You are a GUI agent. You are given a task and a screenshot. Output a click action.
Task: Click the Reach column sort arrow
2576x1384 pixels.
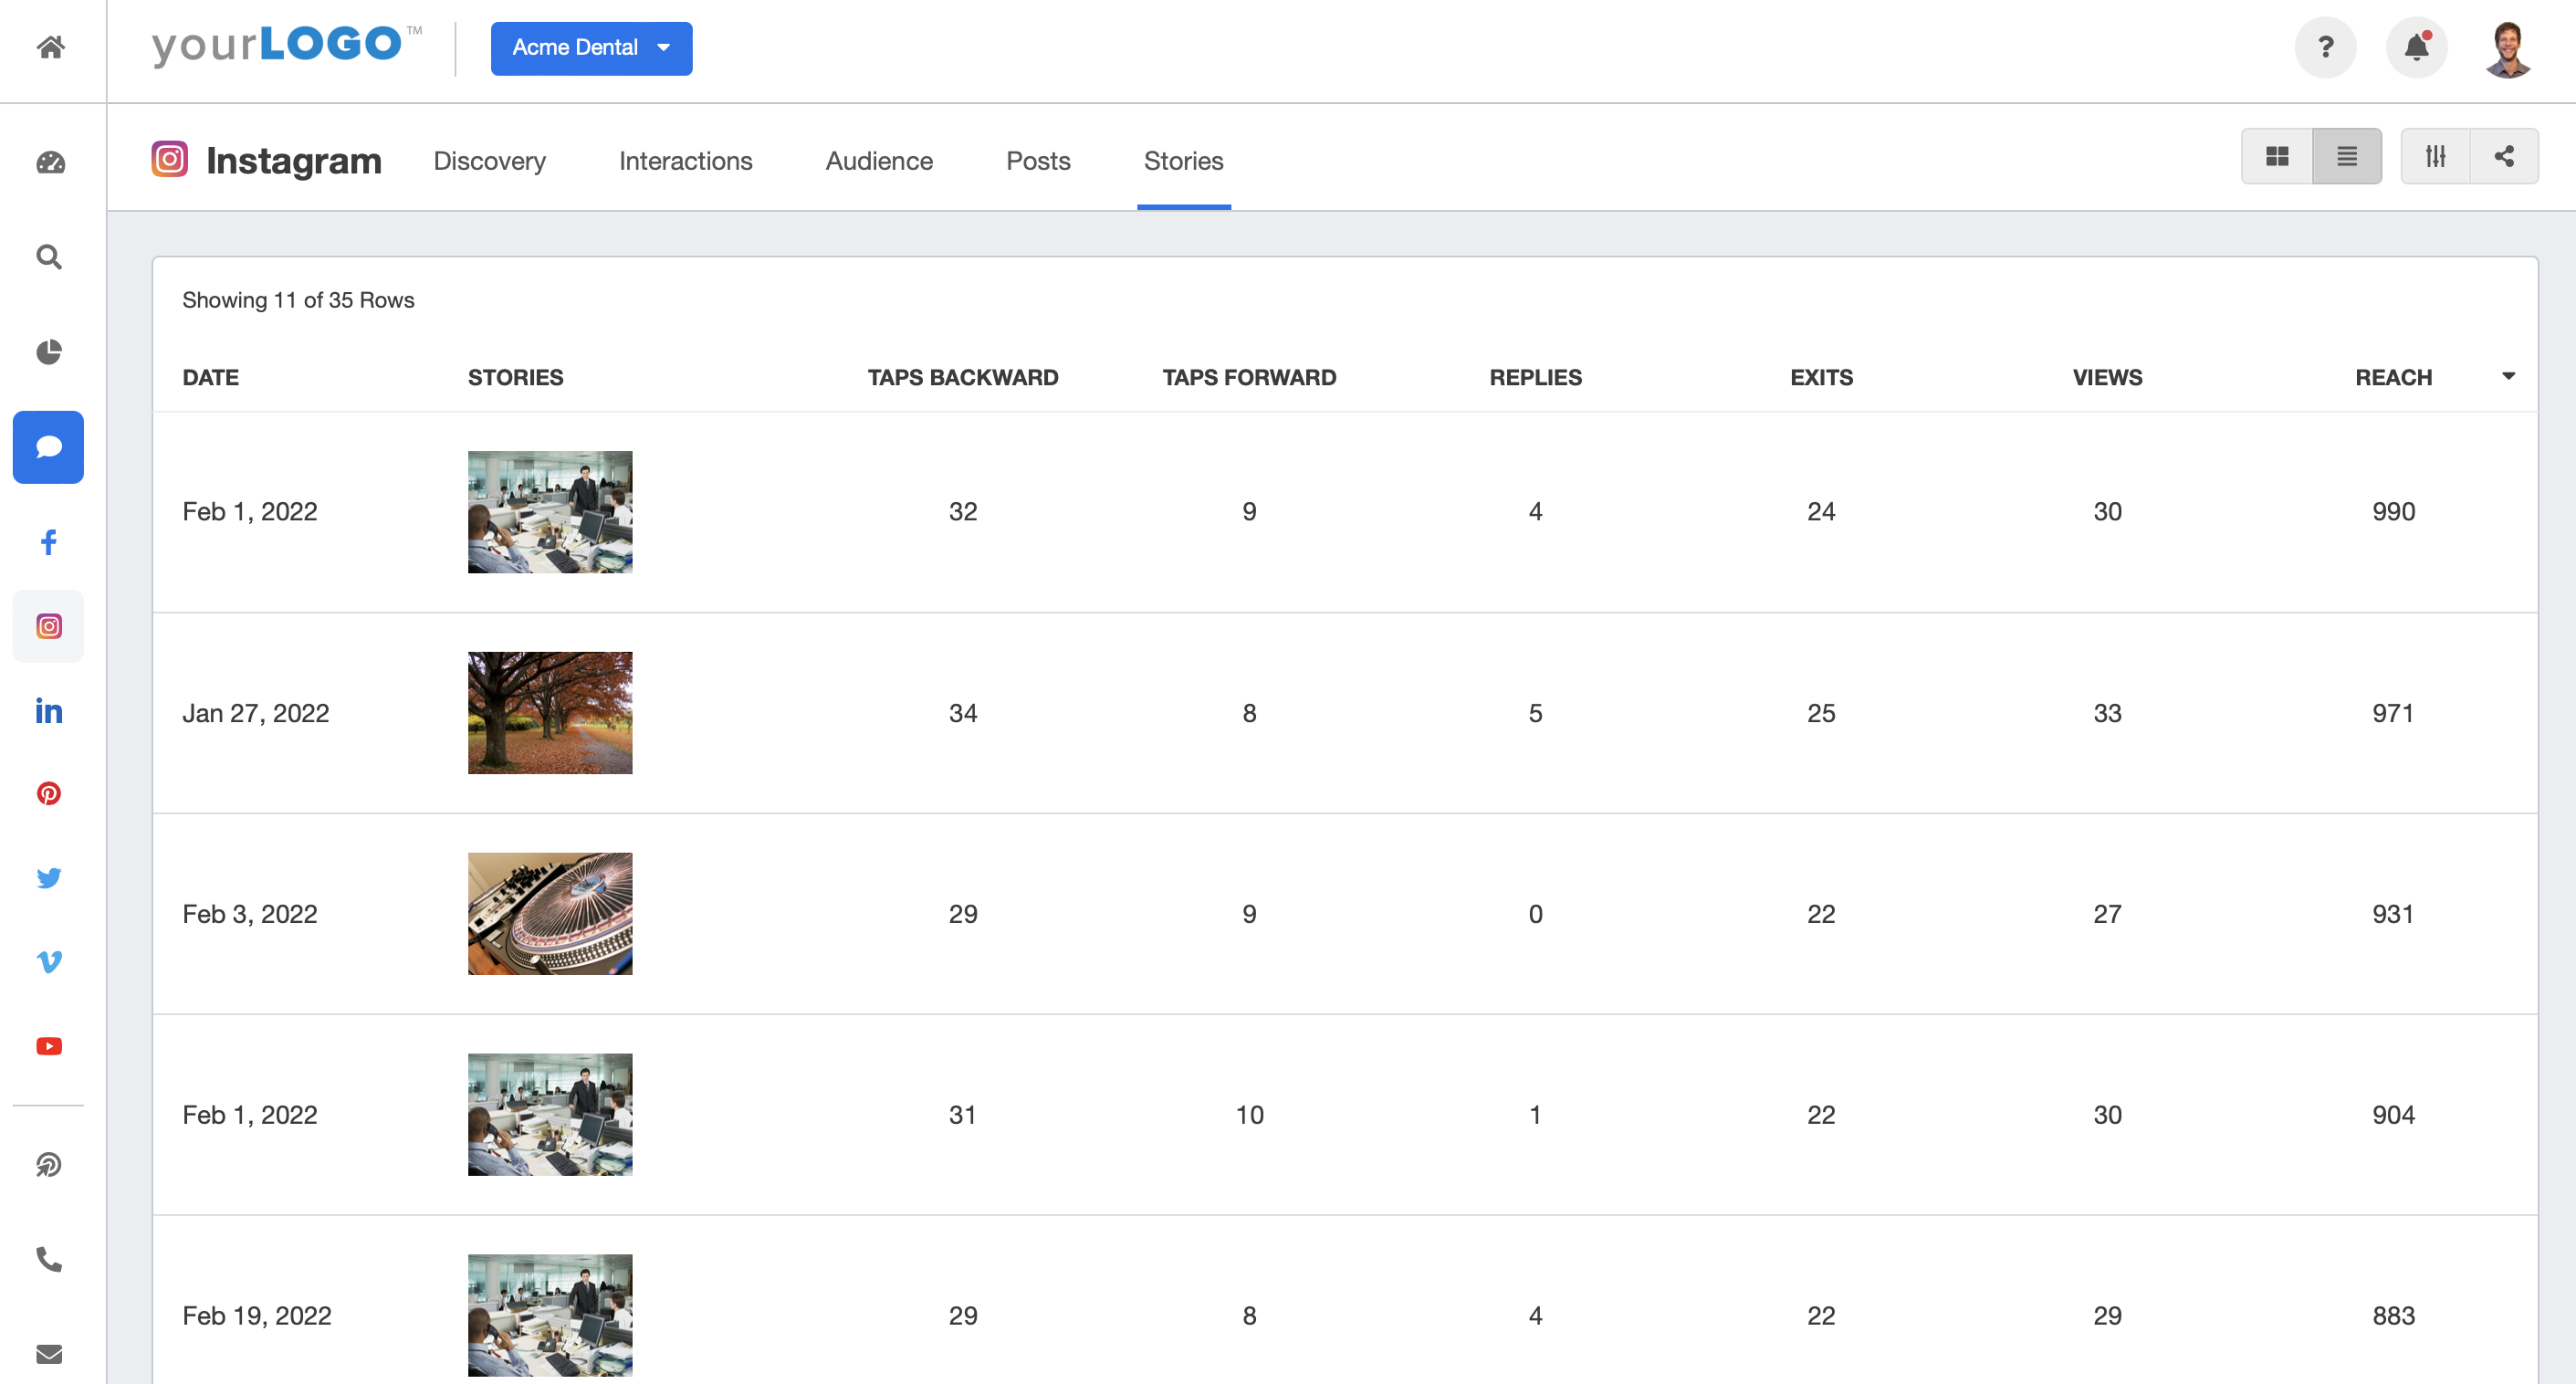(x=2508, y=377)
